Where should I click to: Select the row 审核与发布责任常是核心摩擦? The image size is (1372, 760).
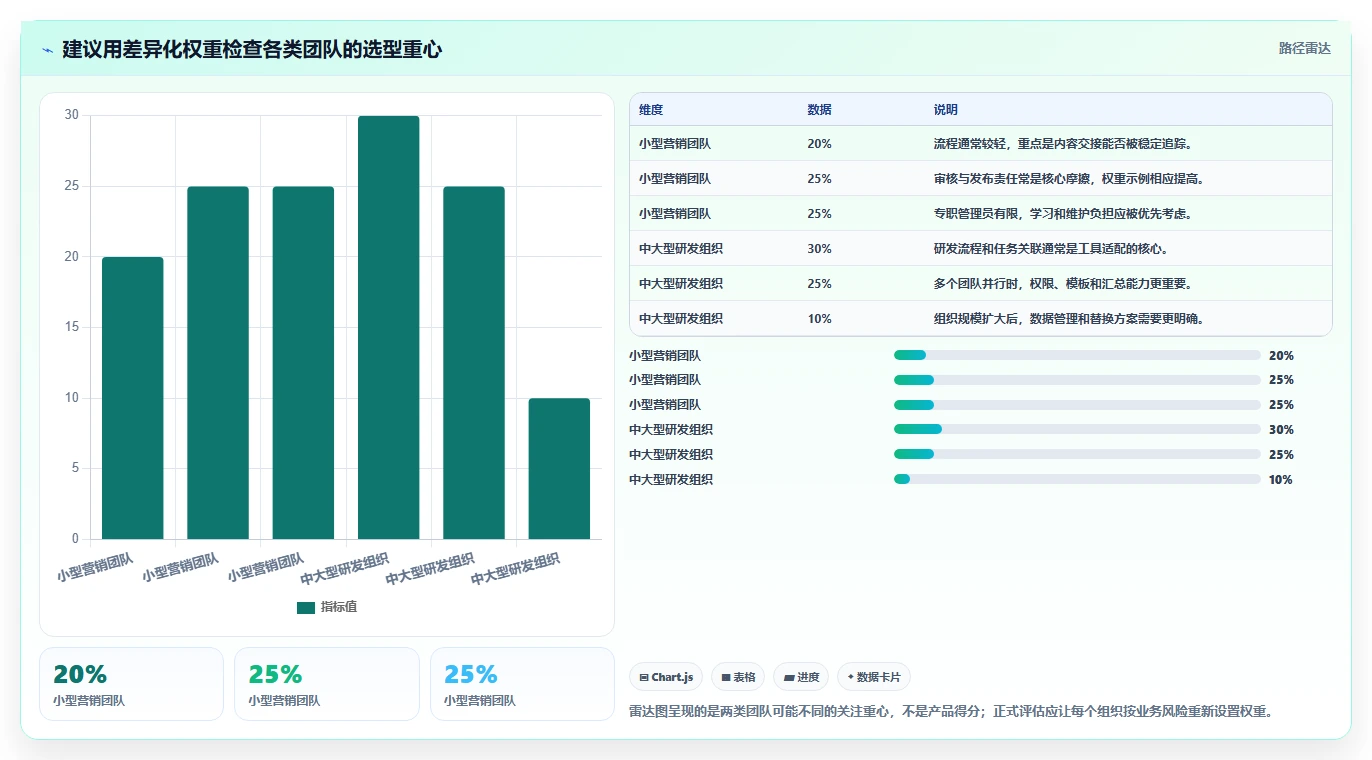pyautogui.click(x=980, y=179)
